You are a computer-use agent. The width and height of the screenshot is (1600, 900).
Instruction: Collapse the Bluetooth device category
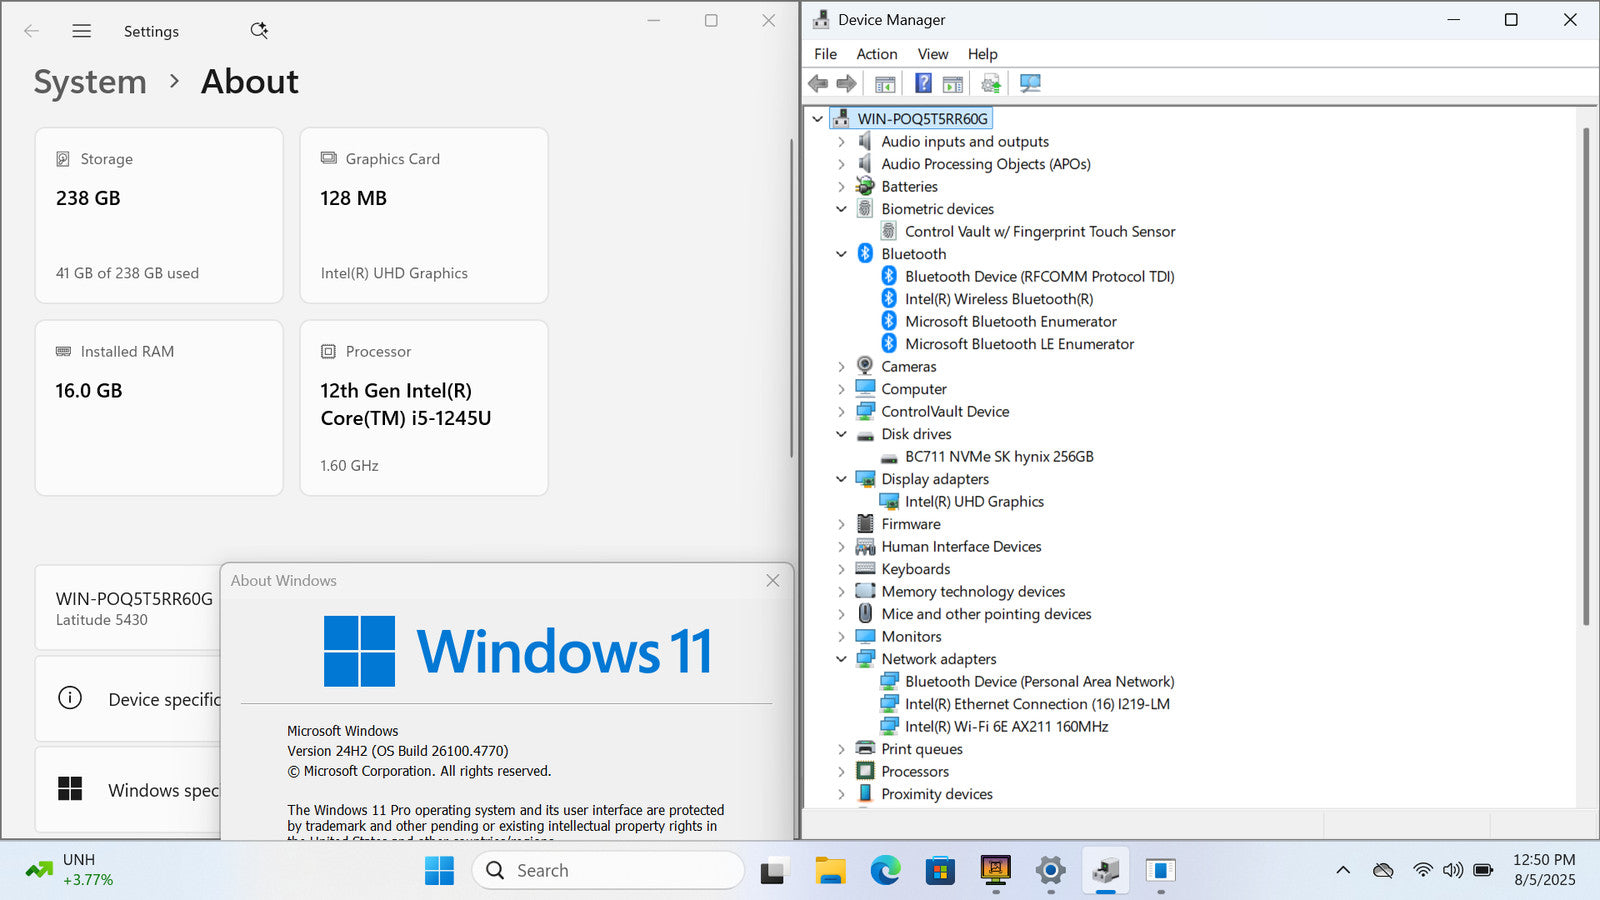(x=841, y=254)
